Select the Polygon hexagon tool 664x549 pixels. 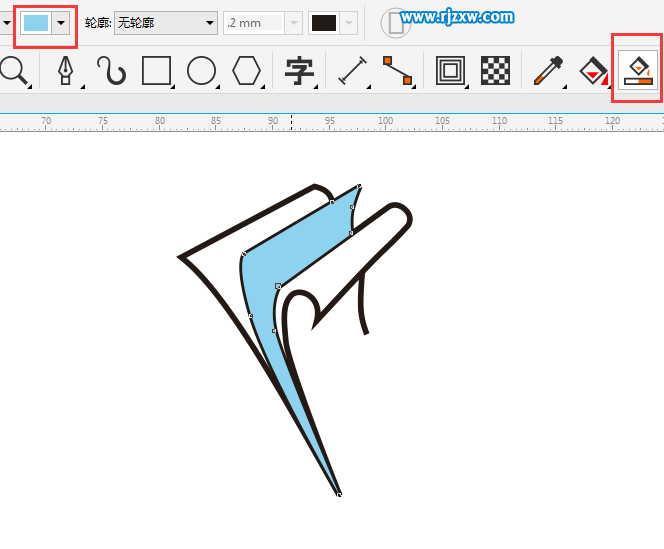(x=246, y=71)
